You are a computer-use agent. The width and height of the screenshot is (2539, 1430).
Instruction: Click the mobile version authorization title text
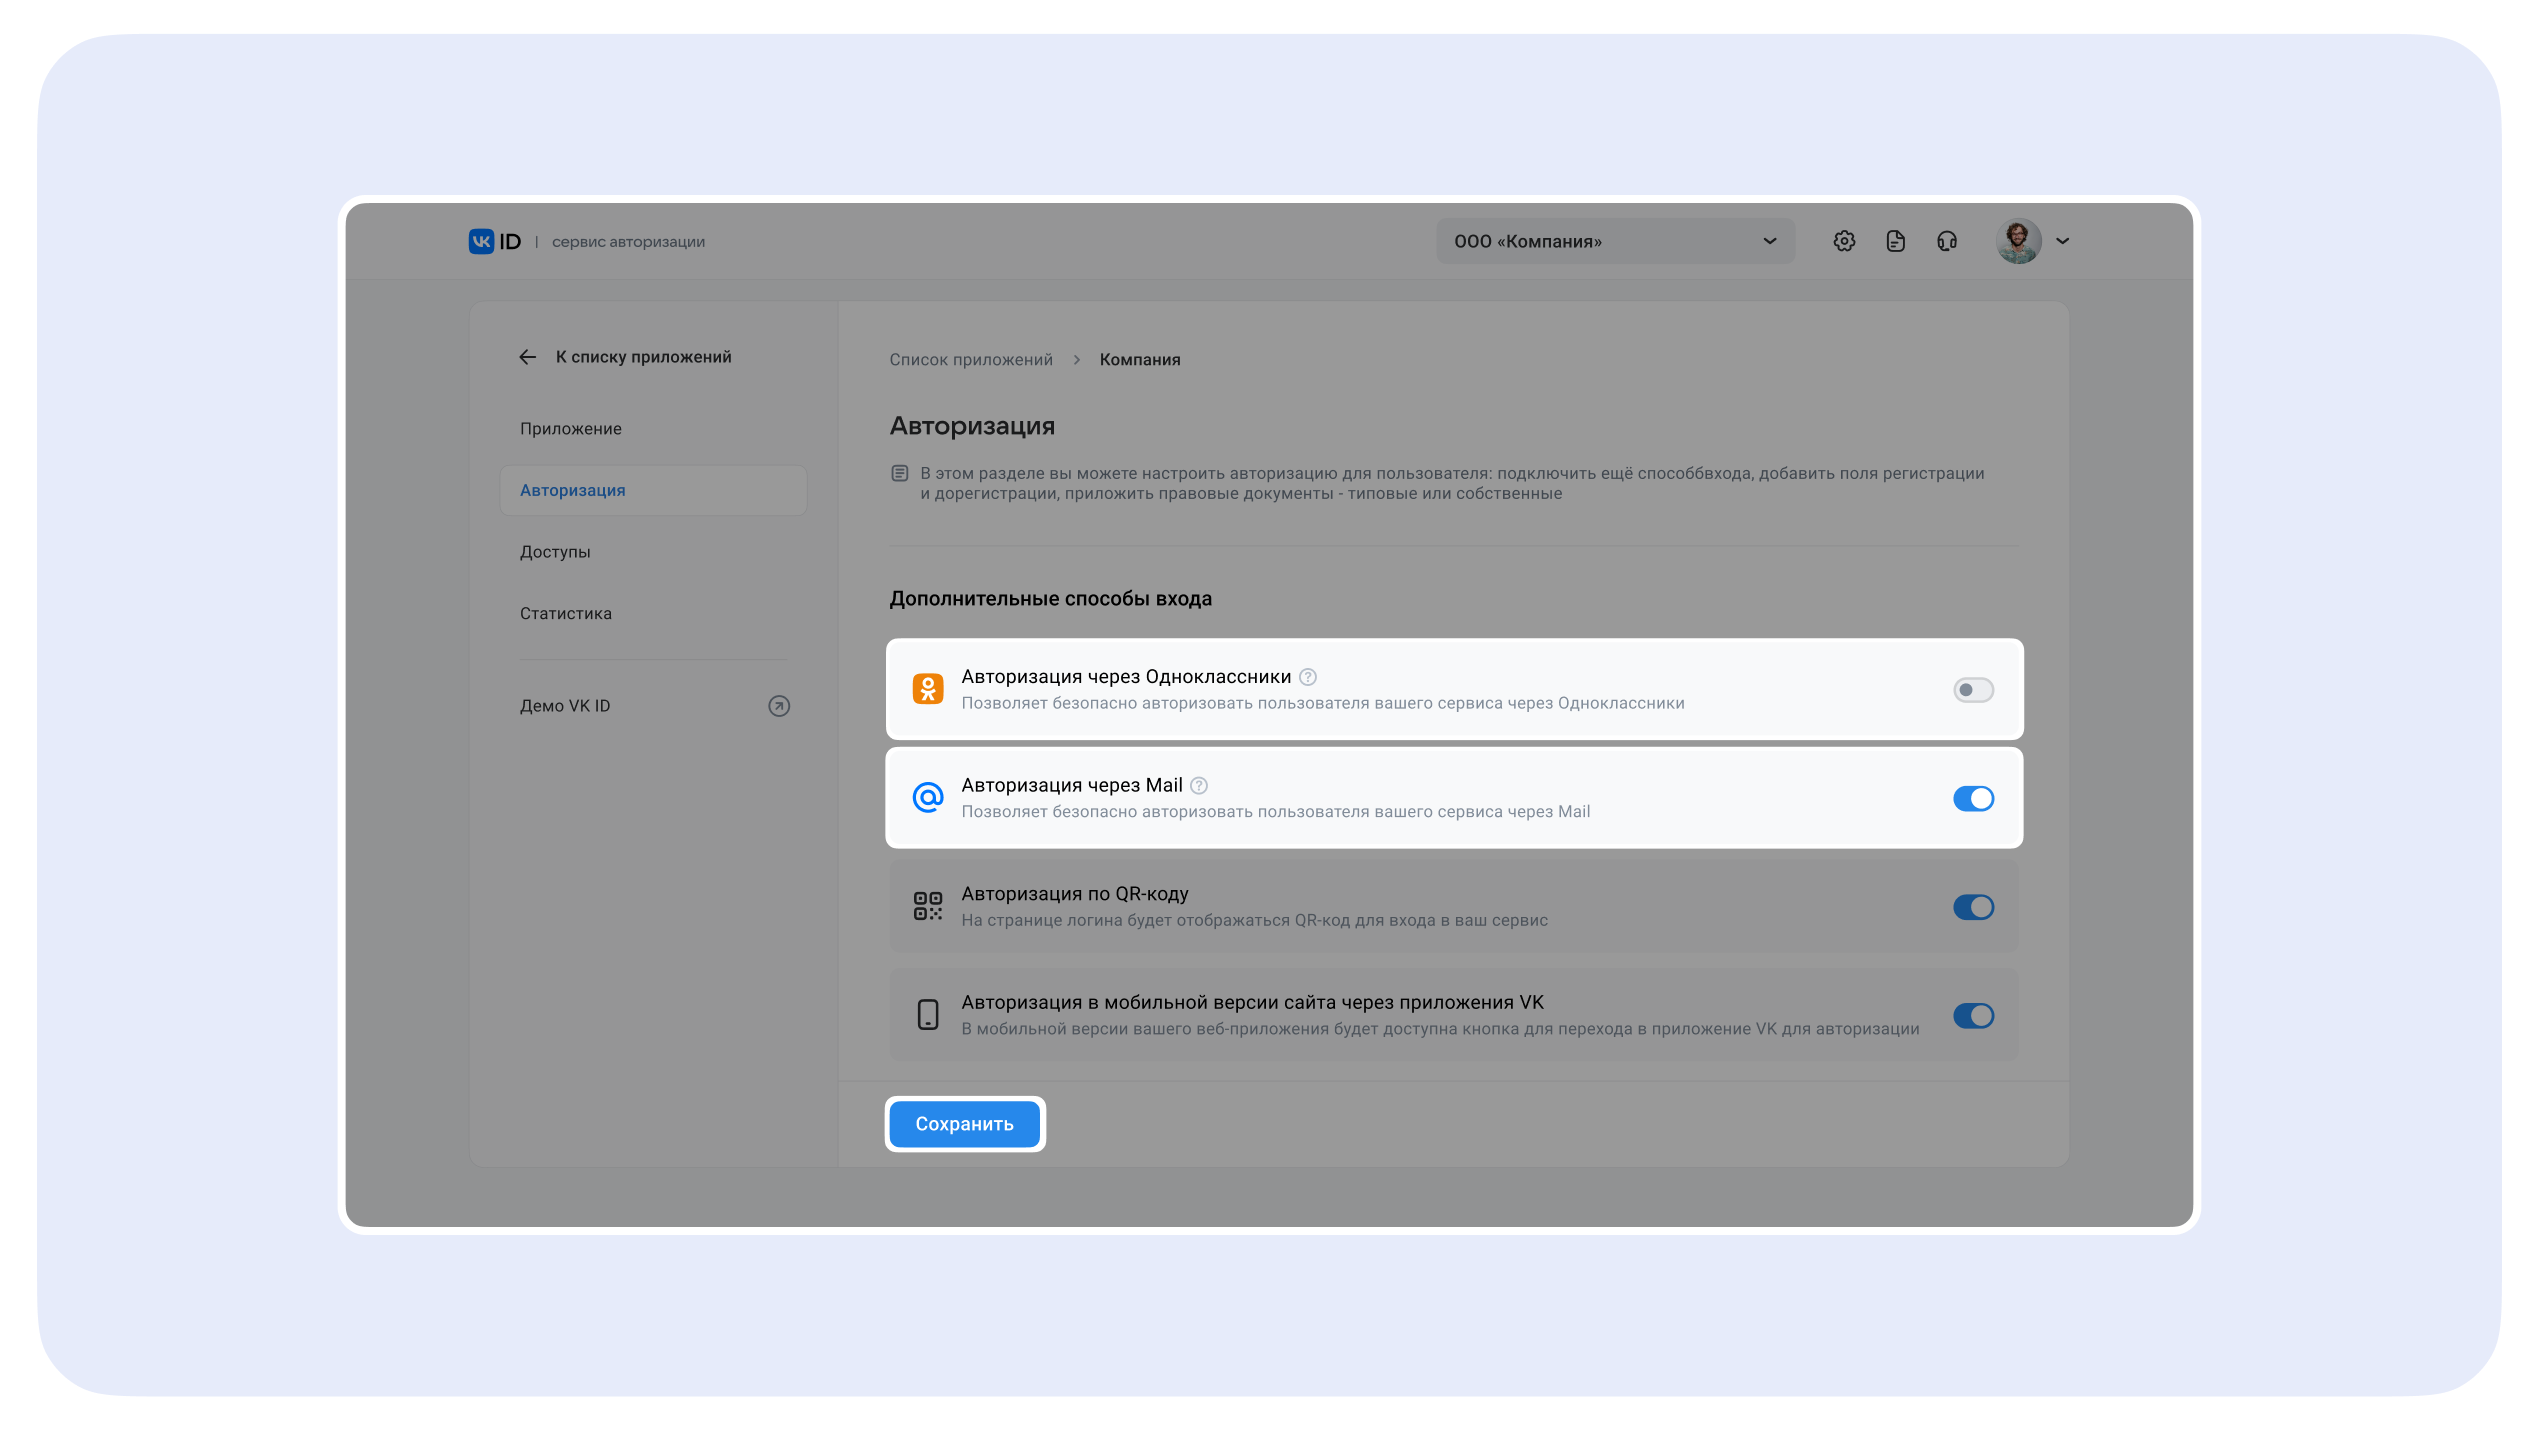[x=1253, y=1003]
